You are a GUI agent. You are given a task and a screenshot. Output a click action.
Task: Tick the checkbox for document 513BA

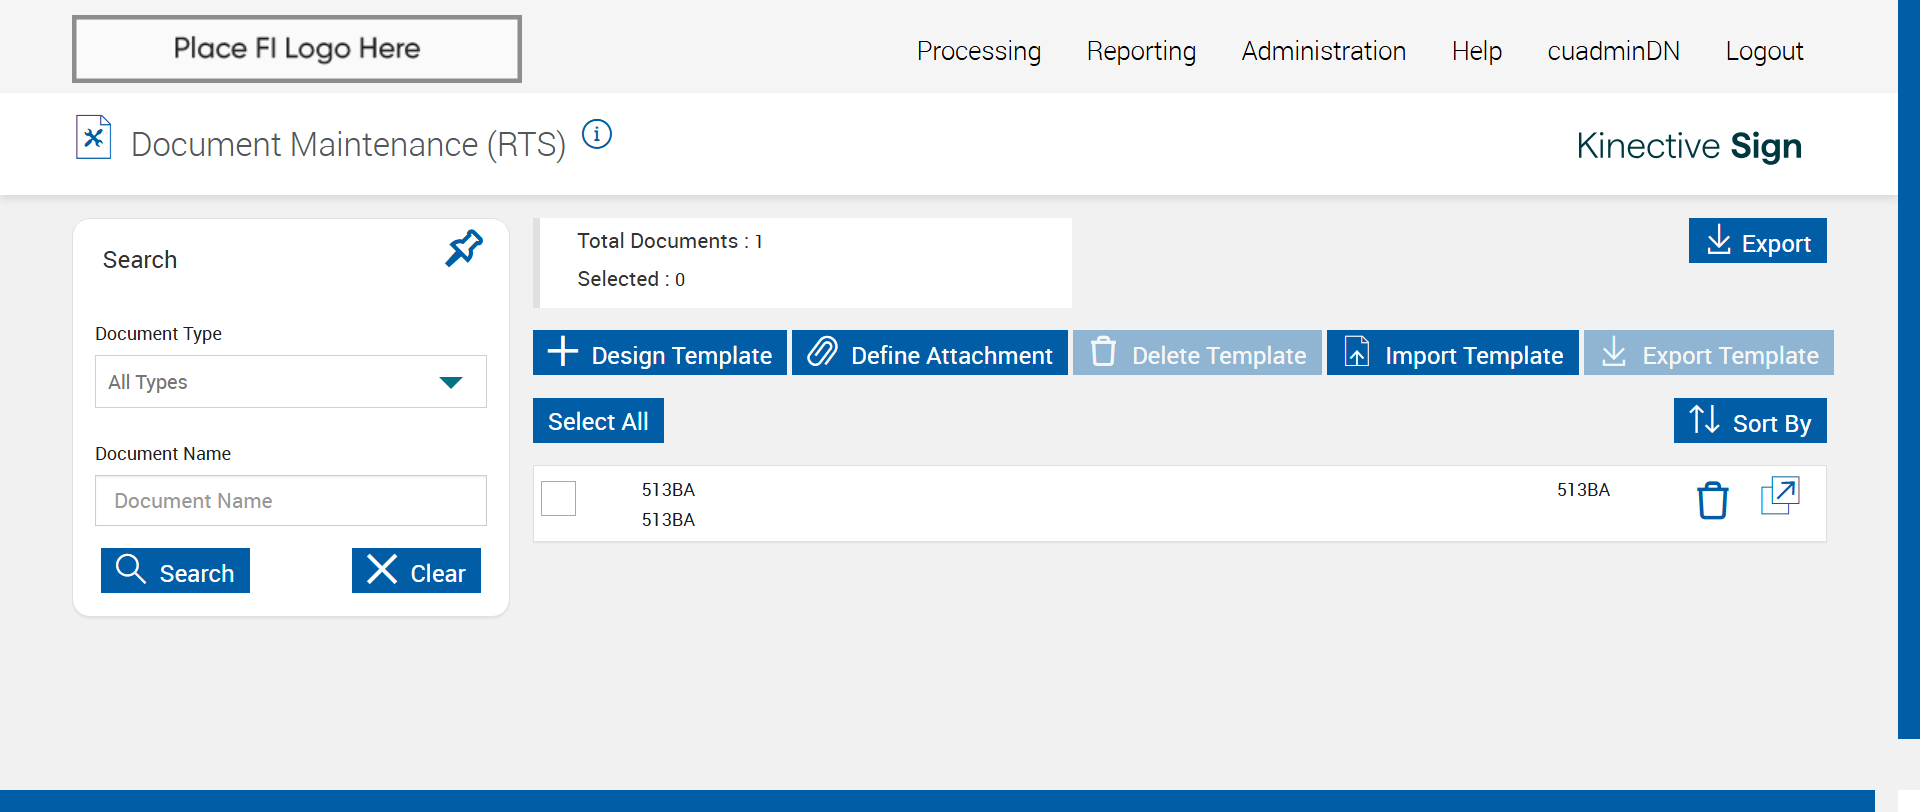(559, 498)
